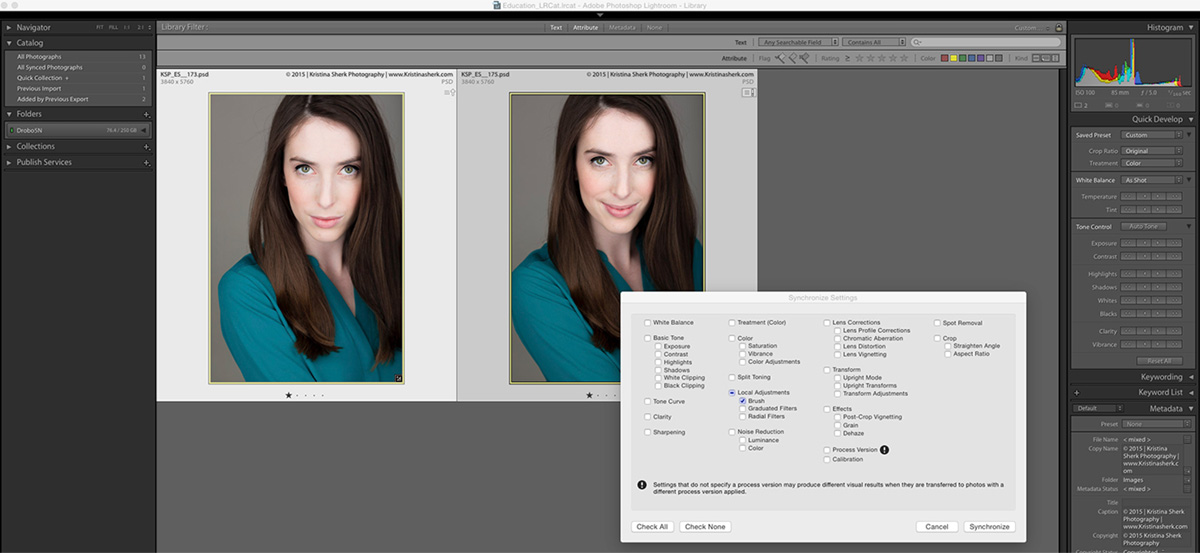The height and width of the screenshot is (553, 1200).
Task: Expand the Navigator panel
Action: pos(9,28)
